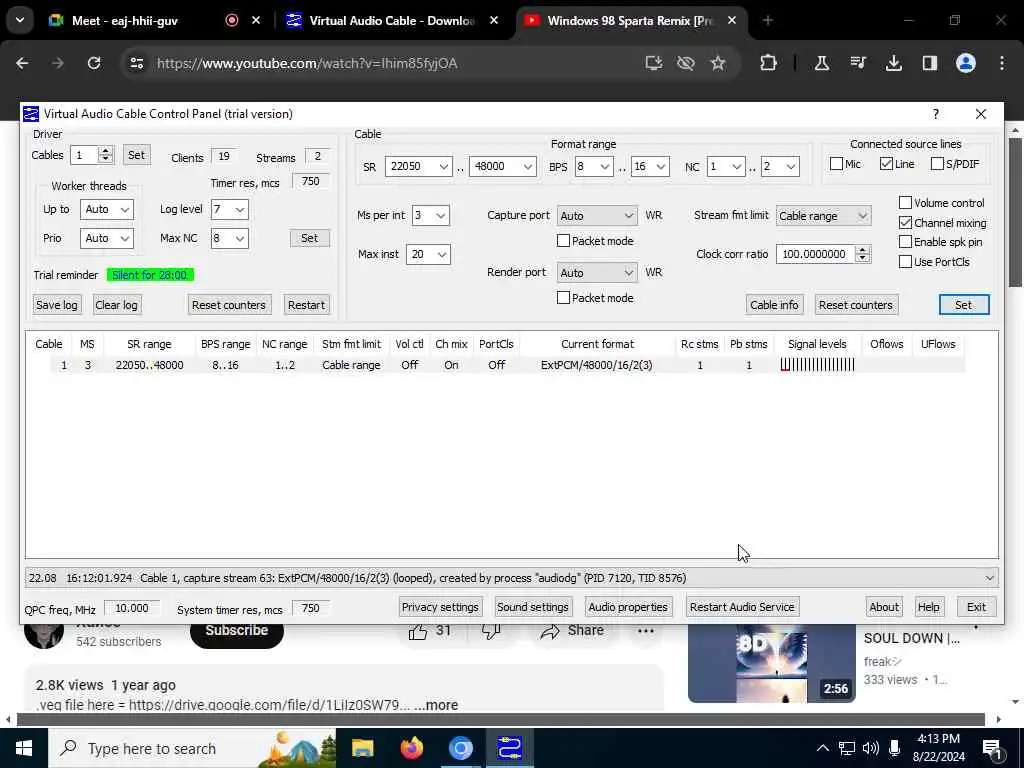Image resolution: width=1024 pixels, height=768 pixels.
Task: Open YouTube video more actions ellipsis
Action: (x=646, y=631)
